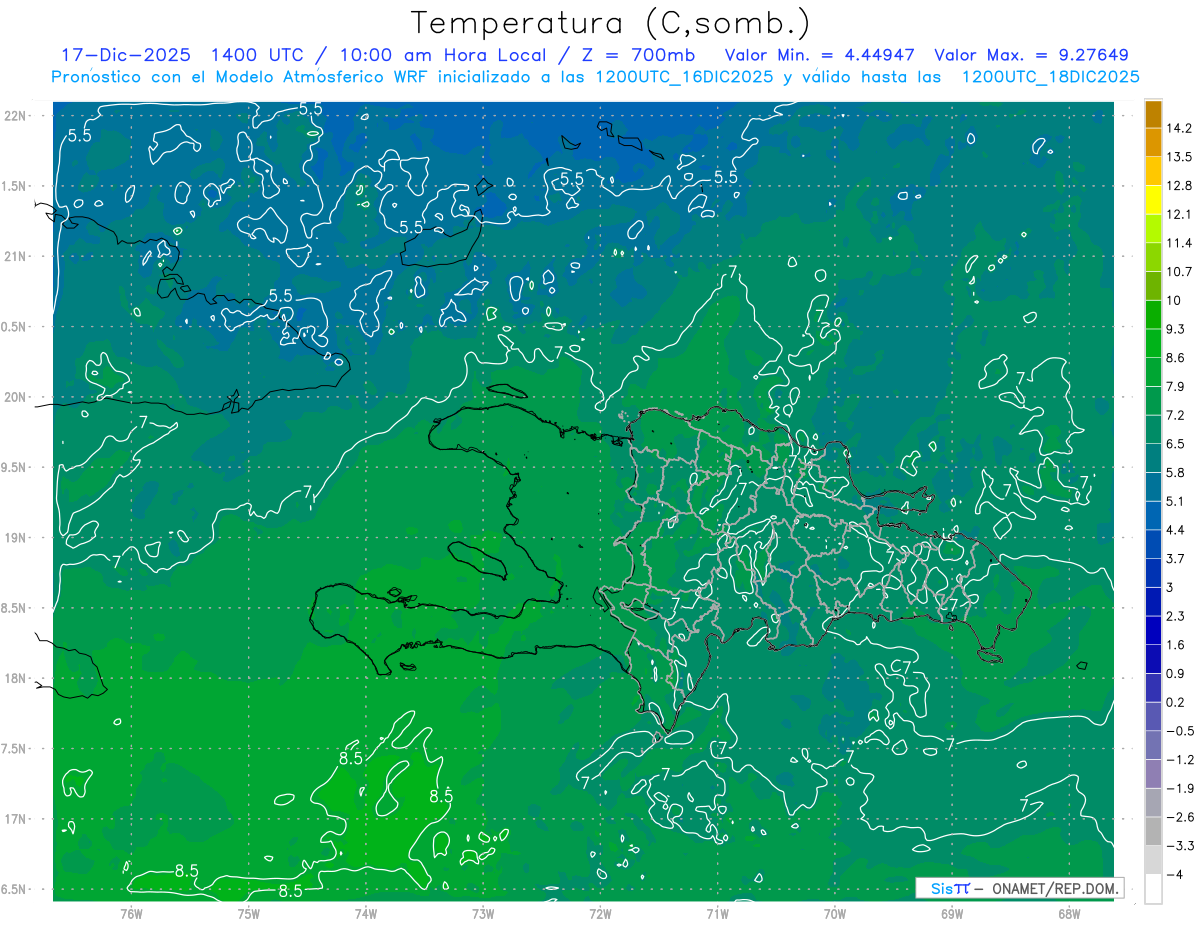Image resolution: width=1200 pixels, height=927 pixels.
Task: Click the colorbar label '7.2'
Action: click(x=1177, y=415)
